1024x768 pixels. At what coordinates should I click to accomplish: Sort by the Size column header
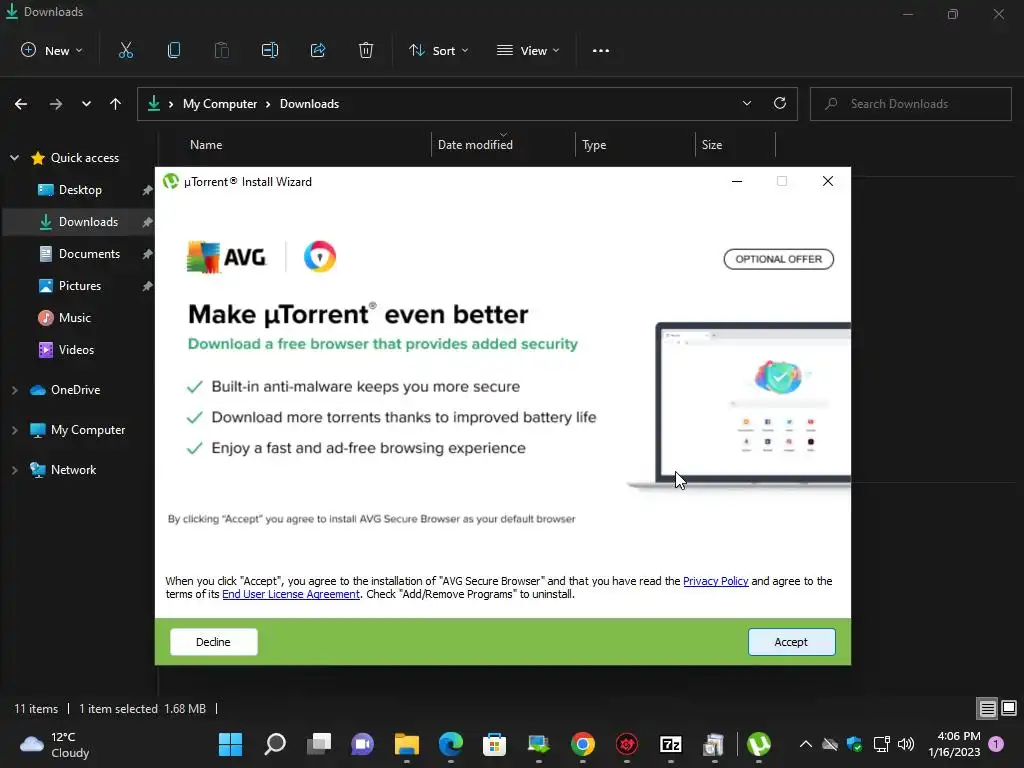pyautogui.click(x=712, y=145)
